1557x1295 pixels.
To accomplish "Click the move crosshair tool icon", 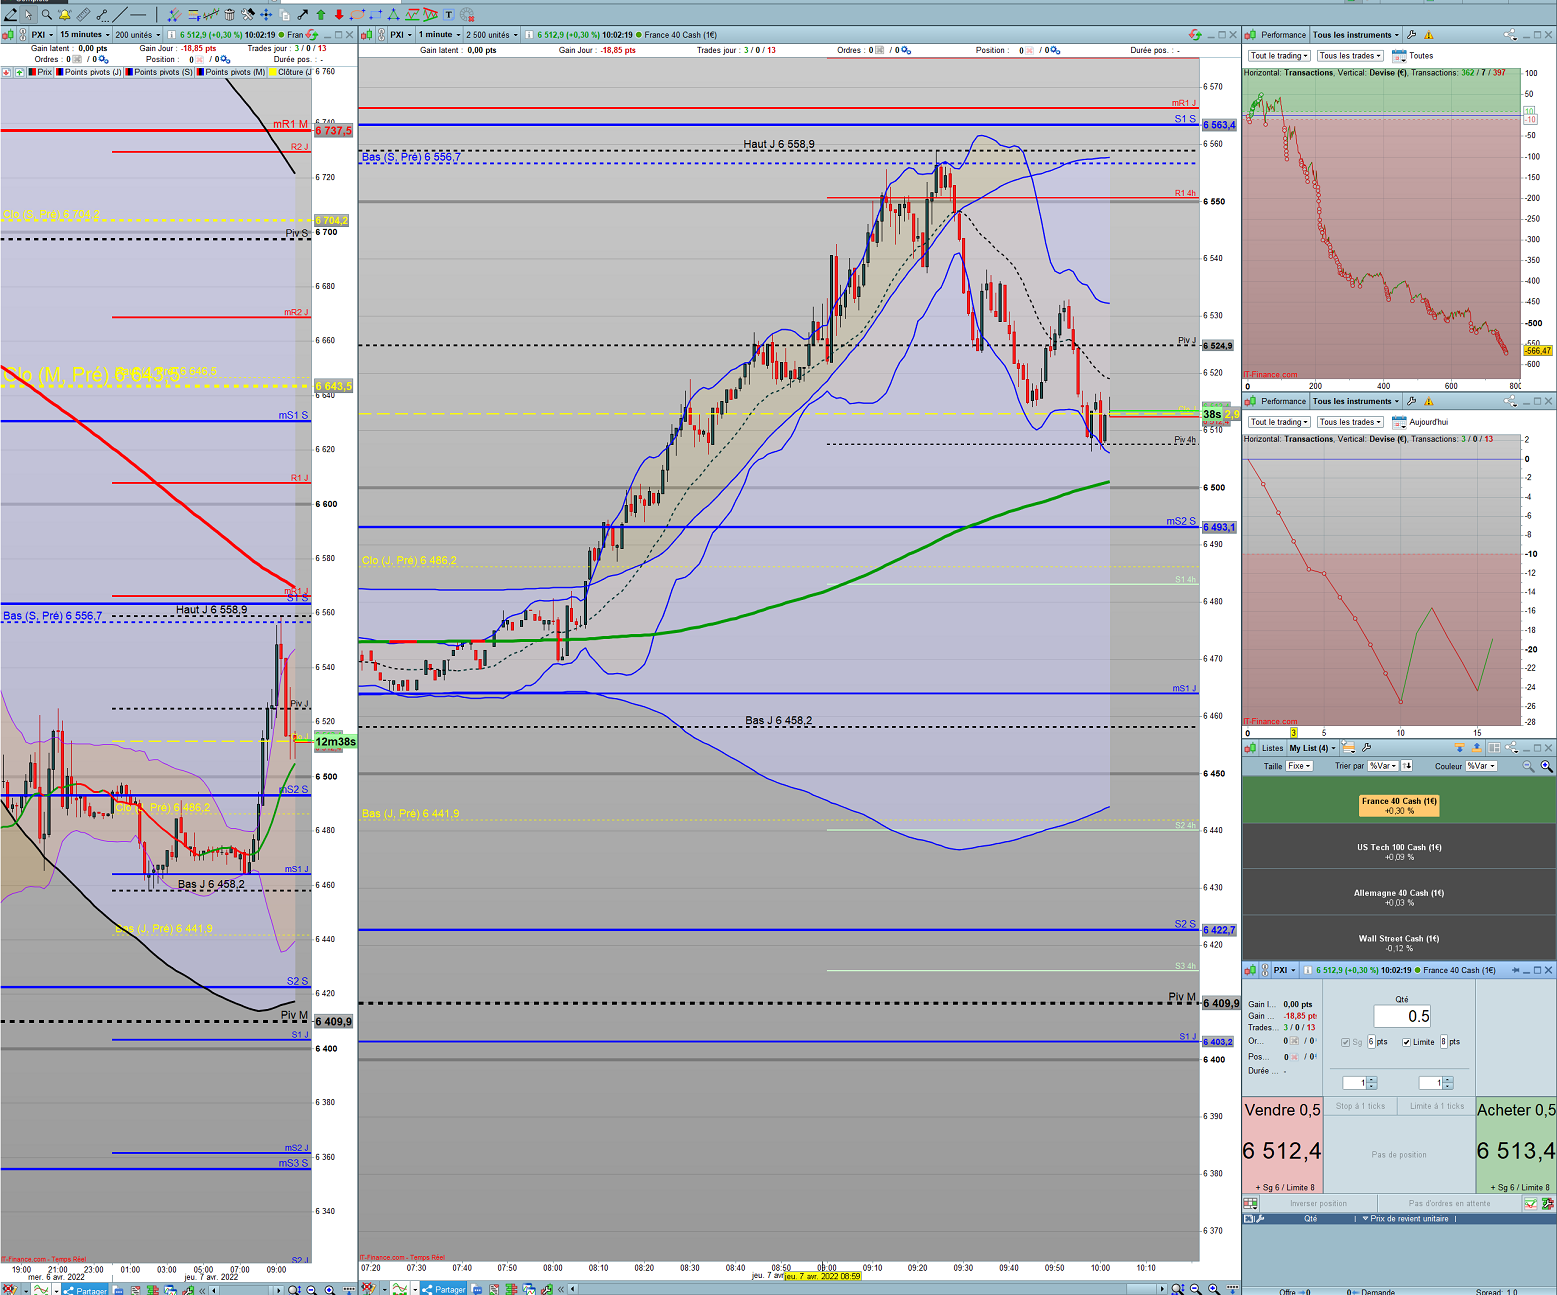I will pyautogui.click(x=266, y=15).
